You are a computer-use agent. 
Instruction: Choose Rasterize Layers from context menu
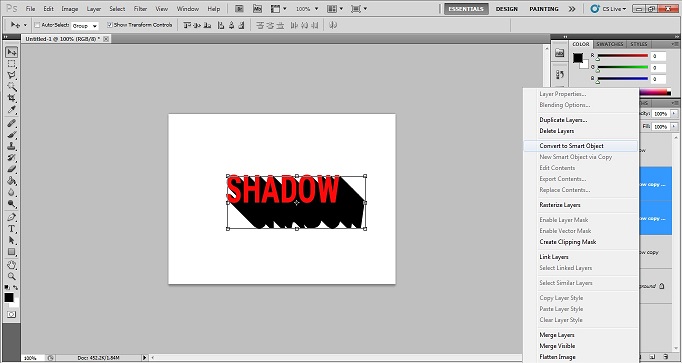click(581, 205)
